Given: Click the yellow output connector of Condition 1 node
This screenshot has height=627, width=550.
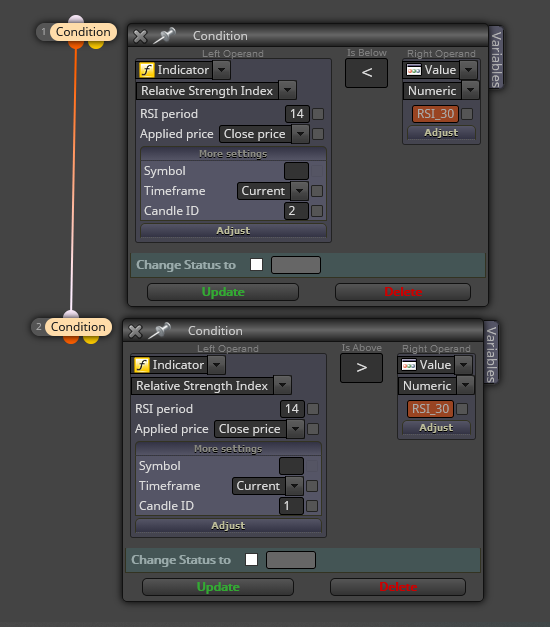Looking at the screenshot, I should [x=96, y=45].
